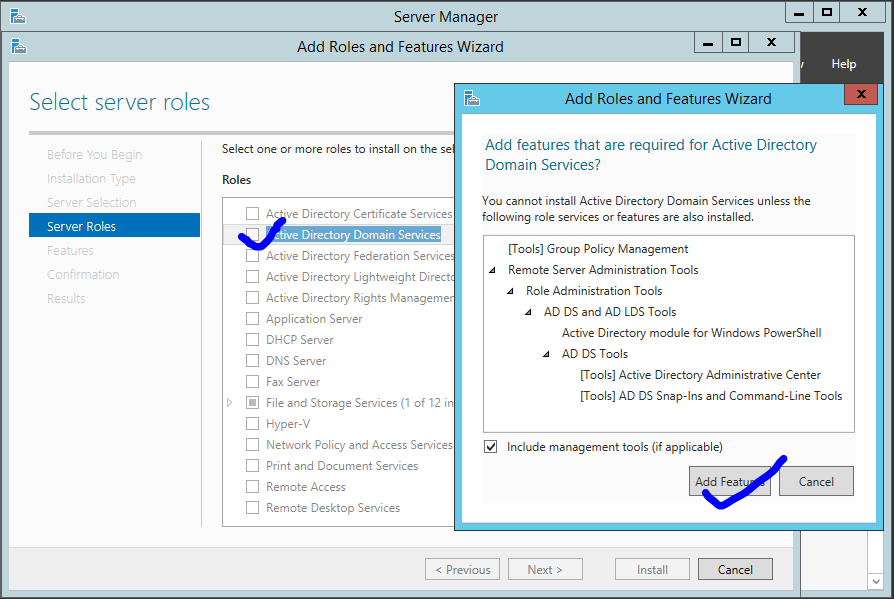894x599 pixels.
Task: Close the Server Manager window
Action: tap(862, 12)
